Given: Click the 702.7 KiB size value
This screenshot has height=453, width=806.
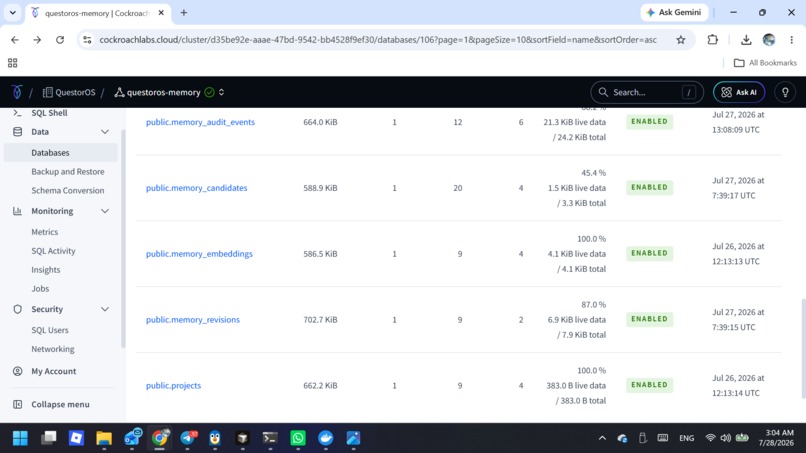Looking at the screenshot, I should (x=320, y=319).
